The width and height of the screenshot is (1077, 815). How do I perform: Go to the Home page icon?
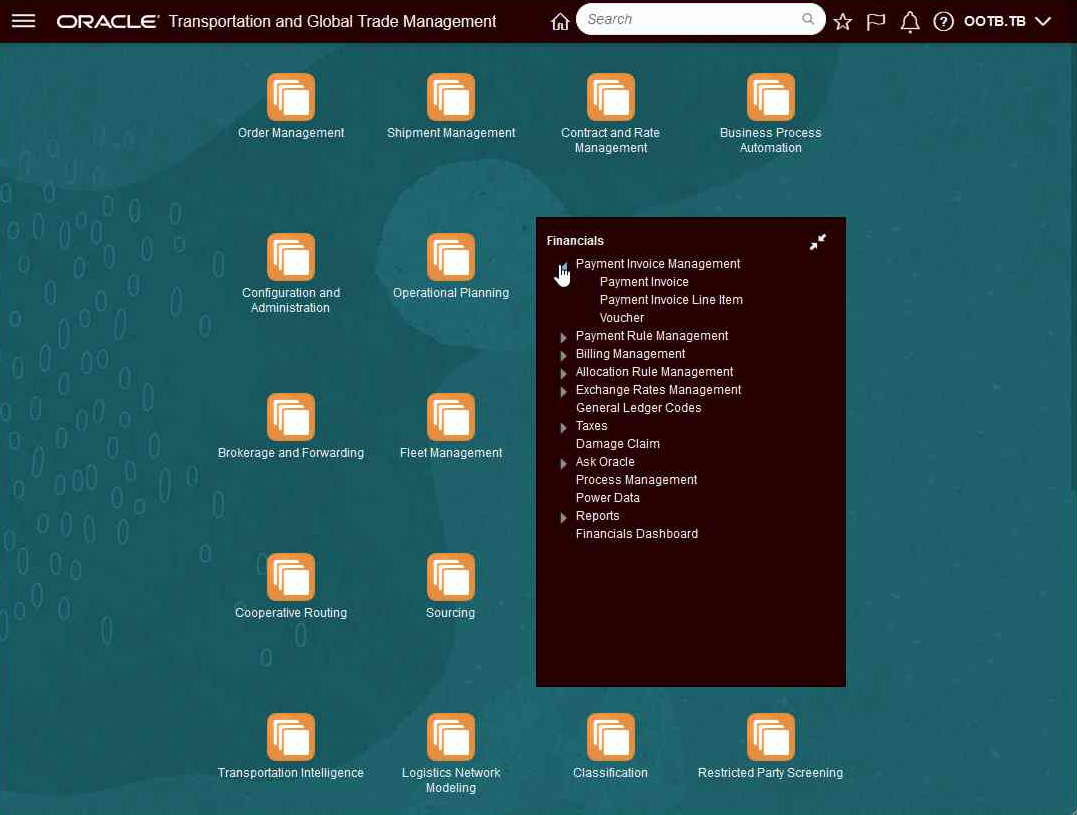pos(560,21)
